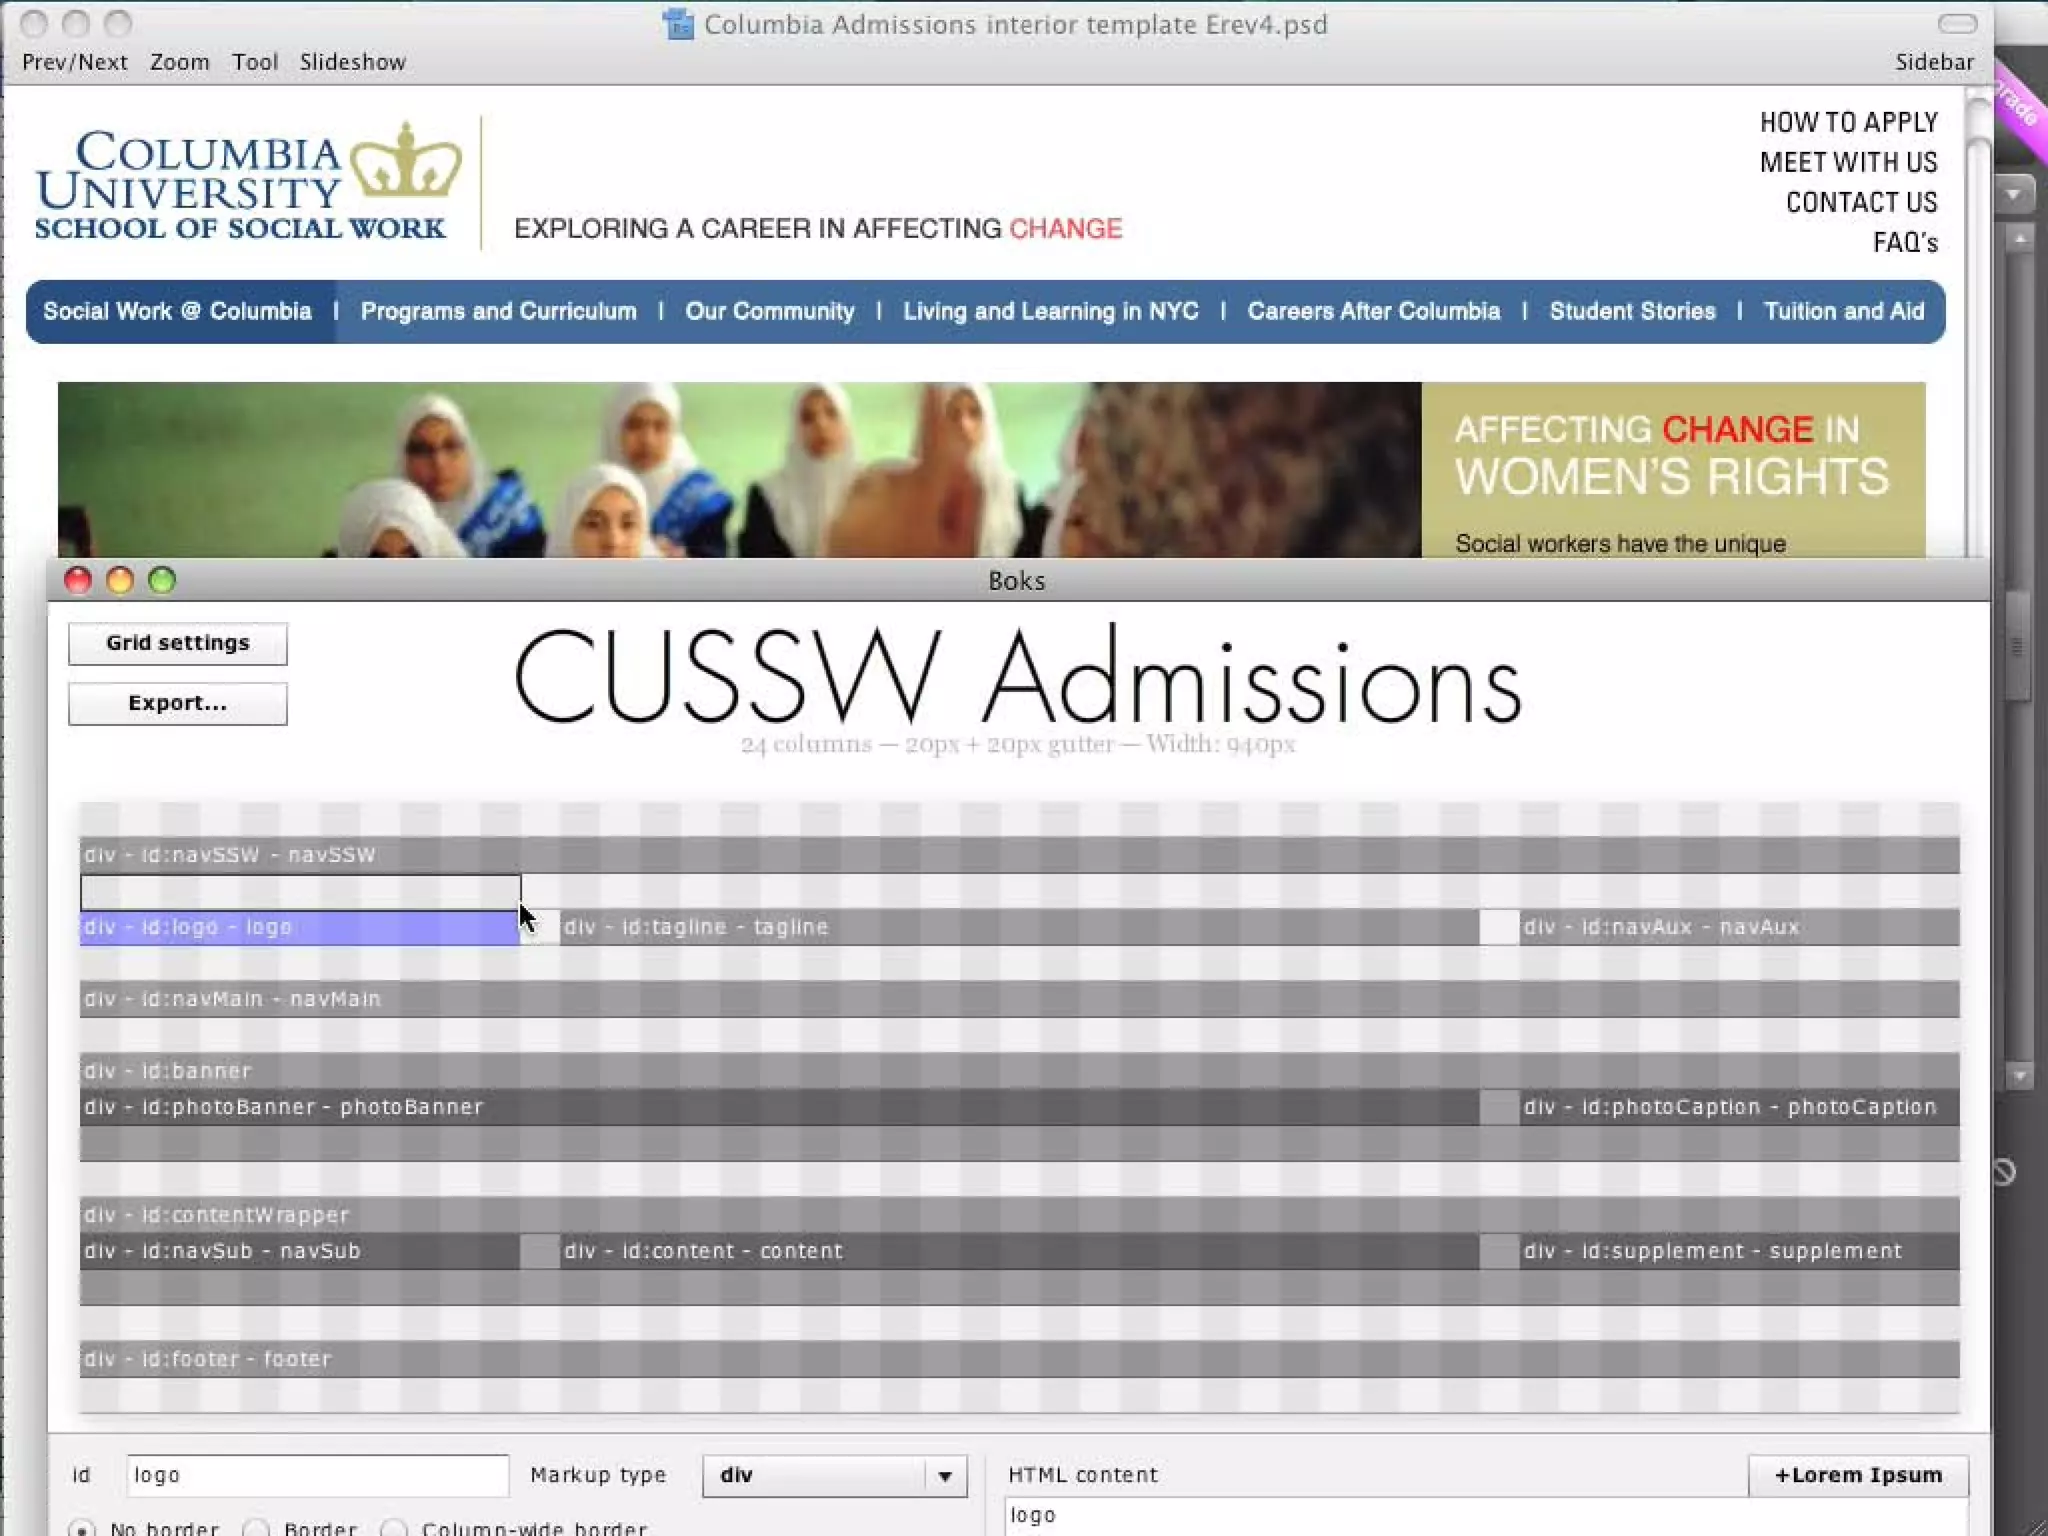Viewport: 2048px width, 1536px height.
Task: Open the Tool toolbar menu
Action: click(254, 62)
